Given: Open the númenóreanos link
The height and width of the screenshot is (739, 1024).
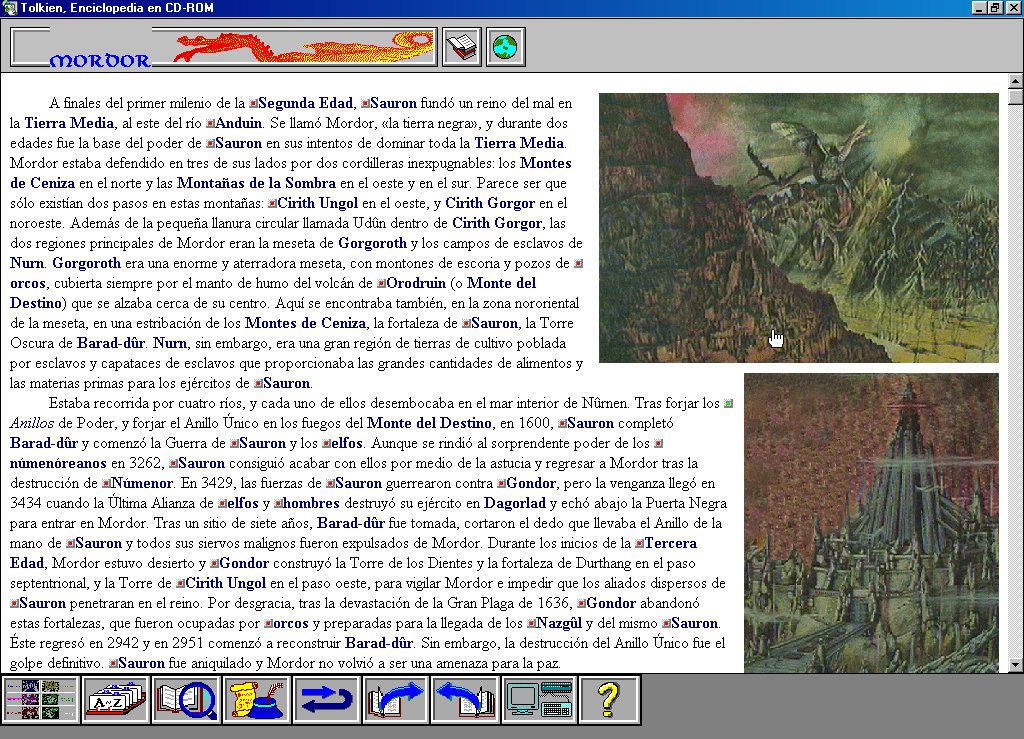Looking at the screenshot, I should pos(58,464).
